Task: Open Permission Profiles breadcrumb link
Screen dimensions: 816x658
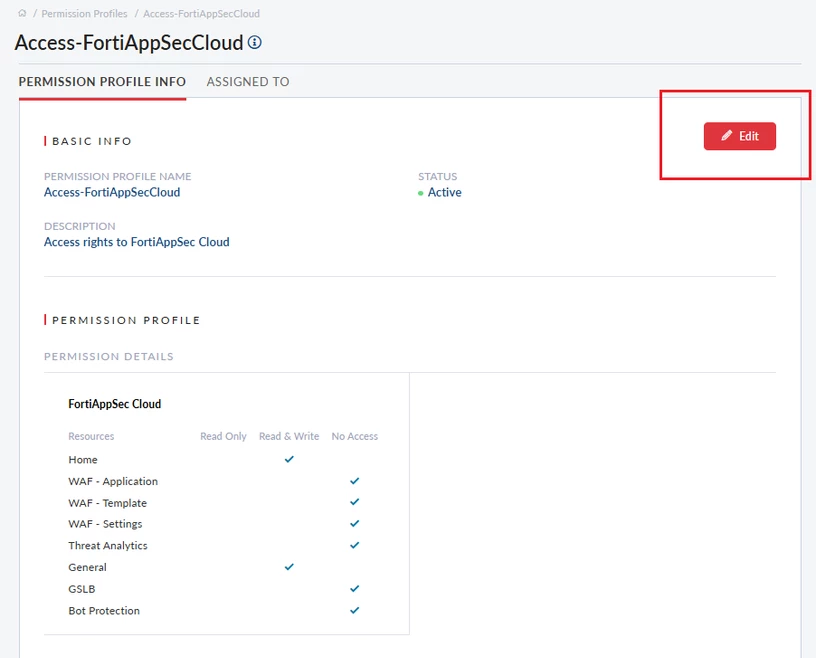Action: 84,14
